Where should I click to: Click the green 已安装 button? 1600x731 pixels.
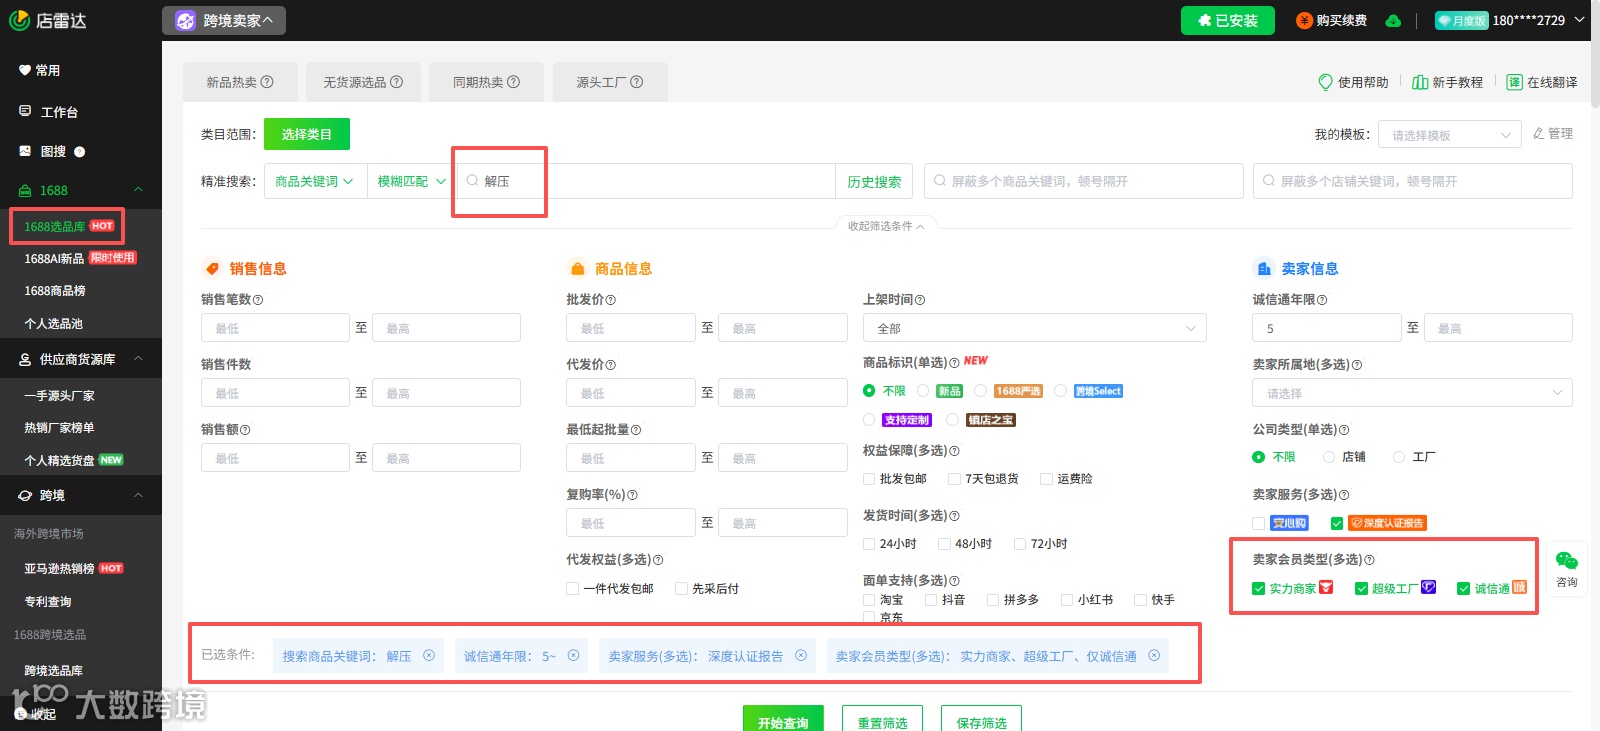(x=1228, y=21)
